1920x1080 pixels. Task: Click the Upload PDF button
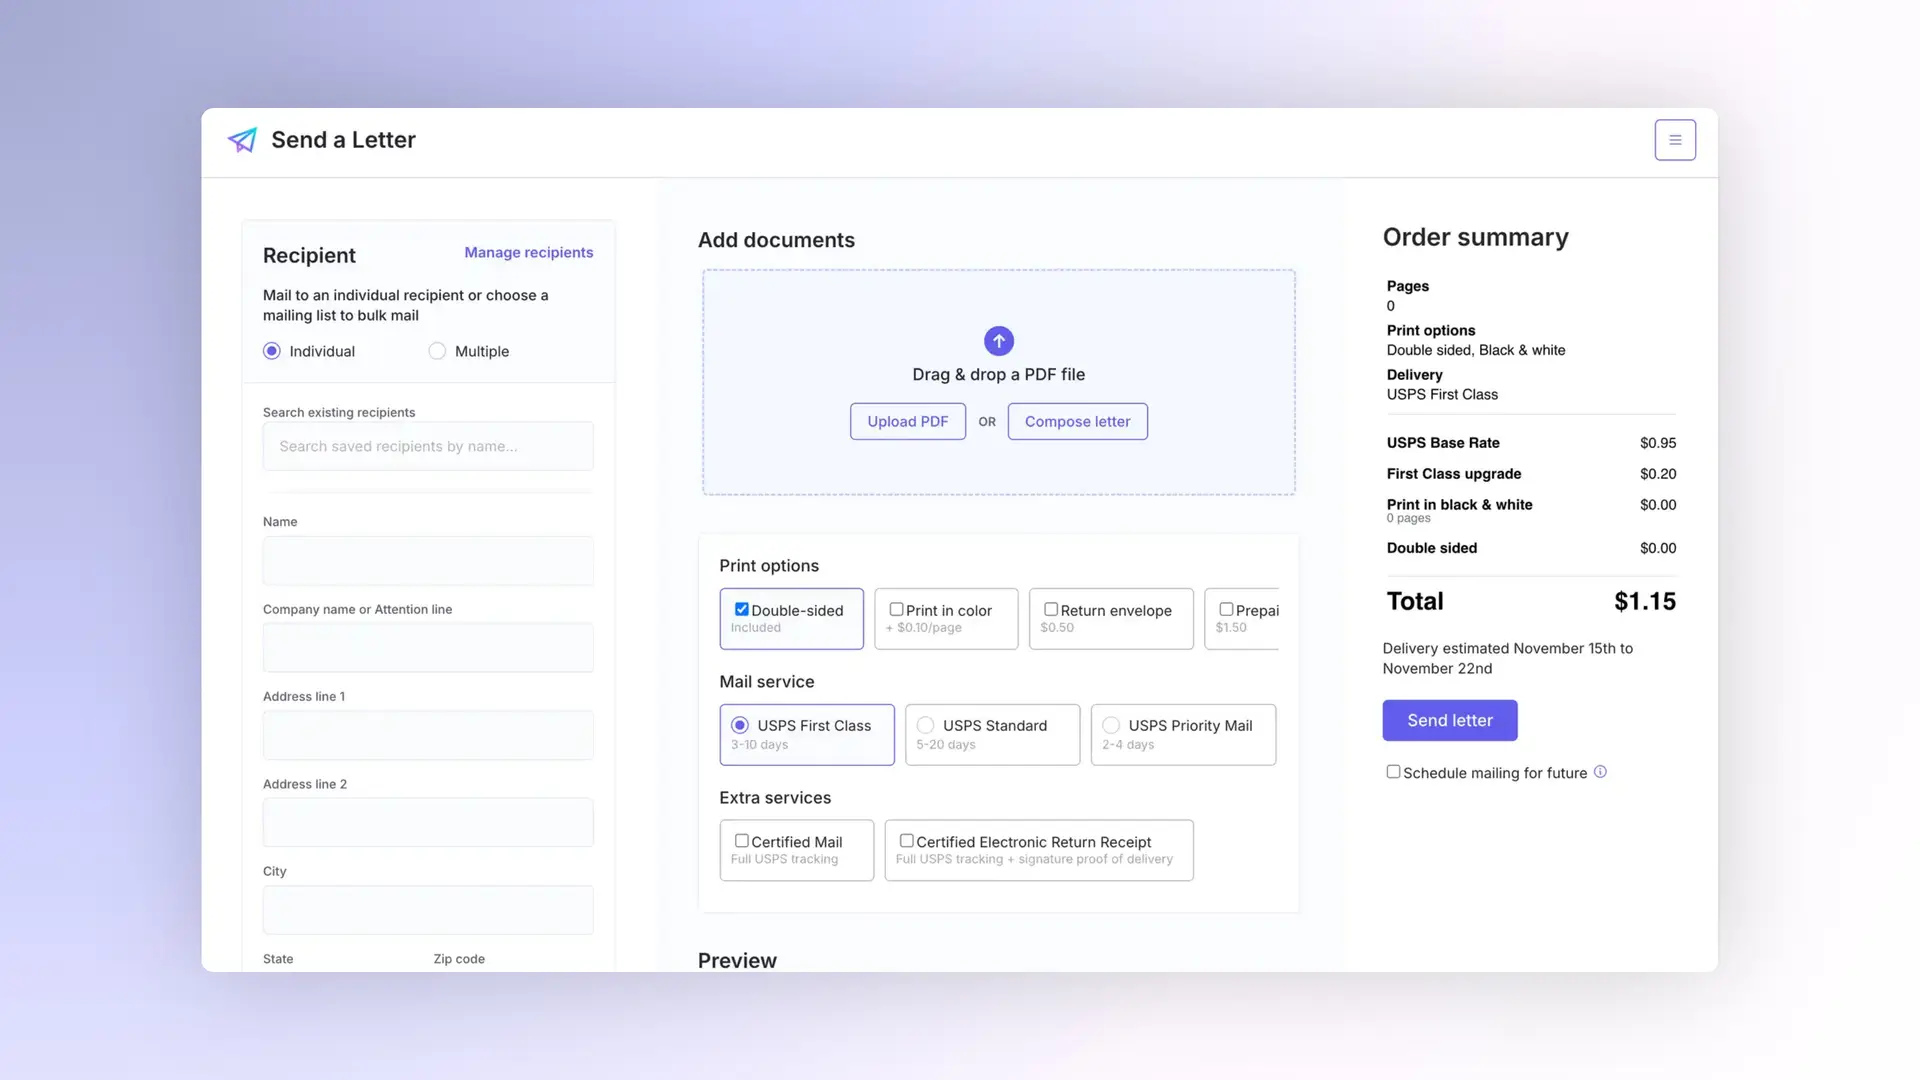(907, 421)
